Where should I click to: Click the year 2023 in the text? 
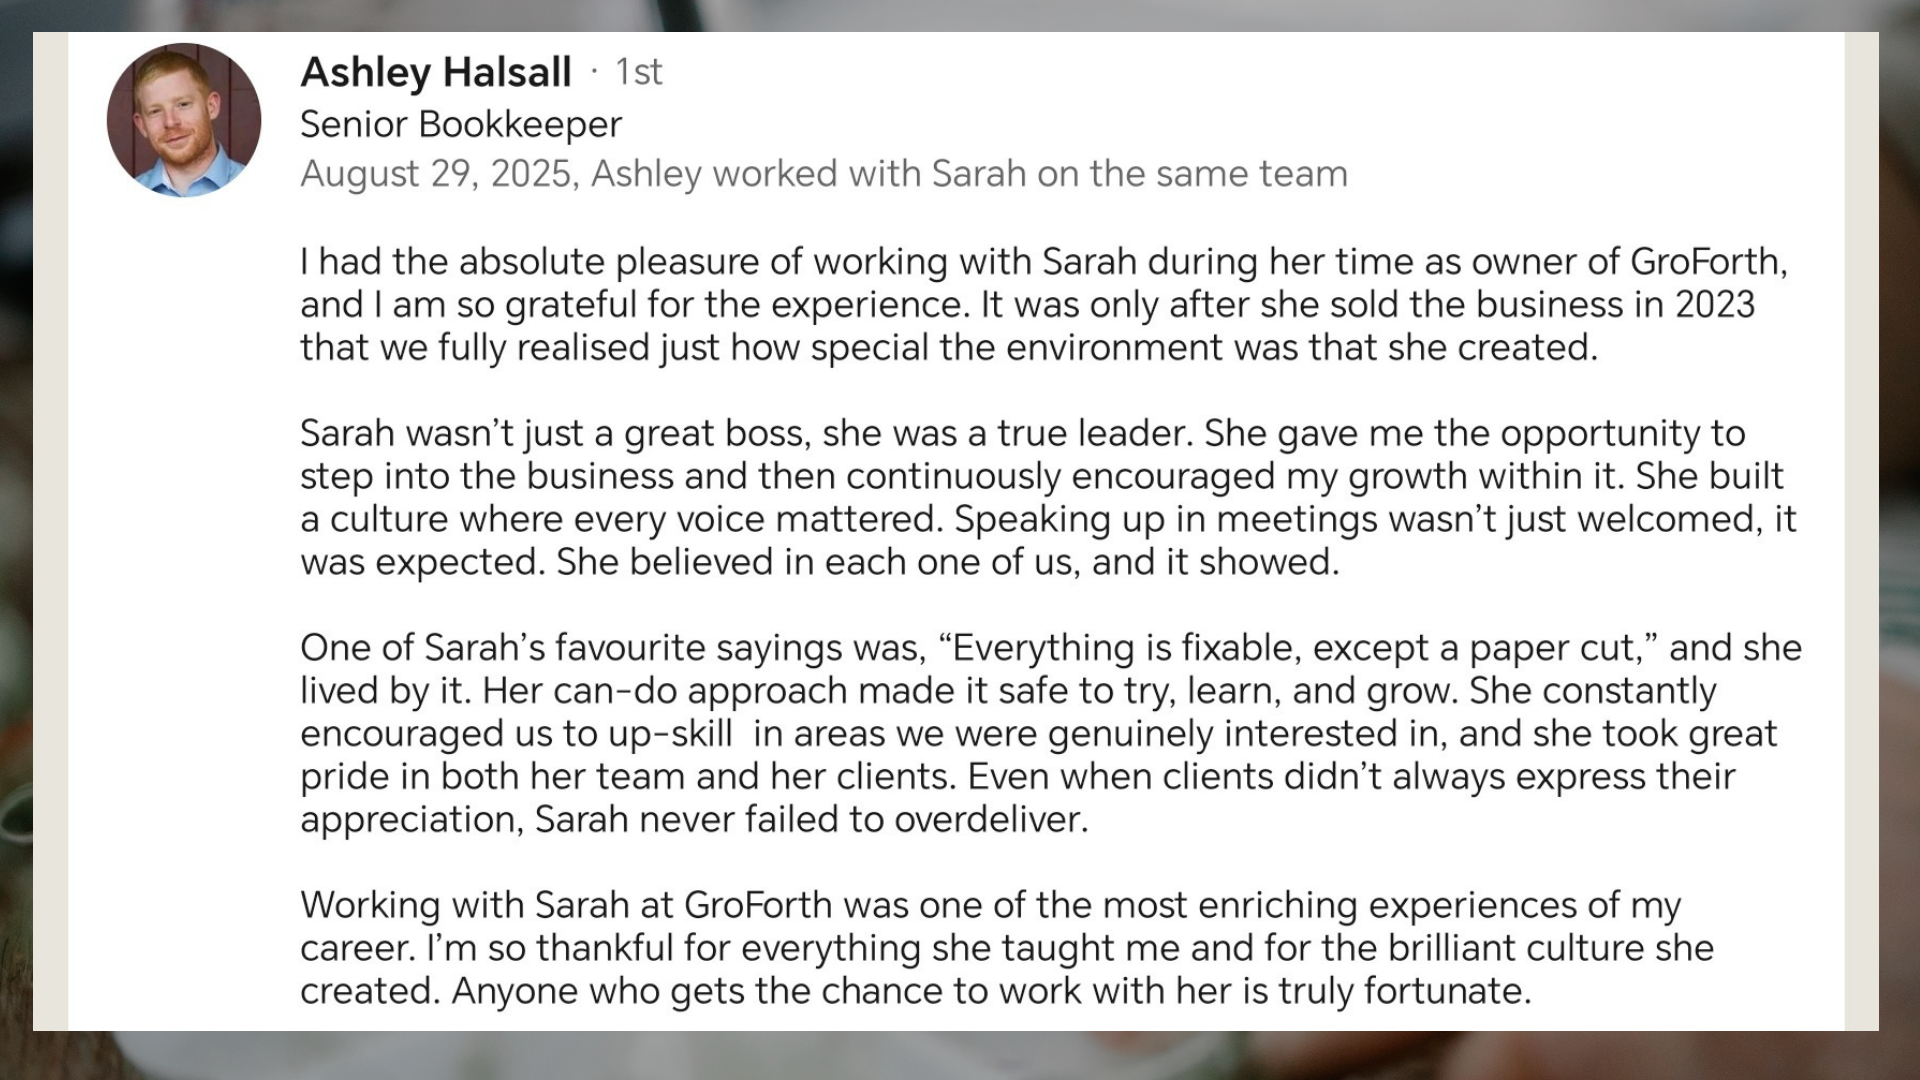(x=1714, y=305)
